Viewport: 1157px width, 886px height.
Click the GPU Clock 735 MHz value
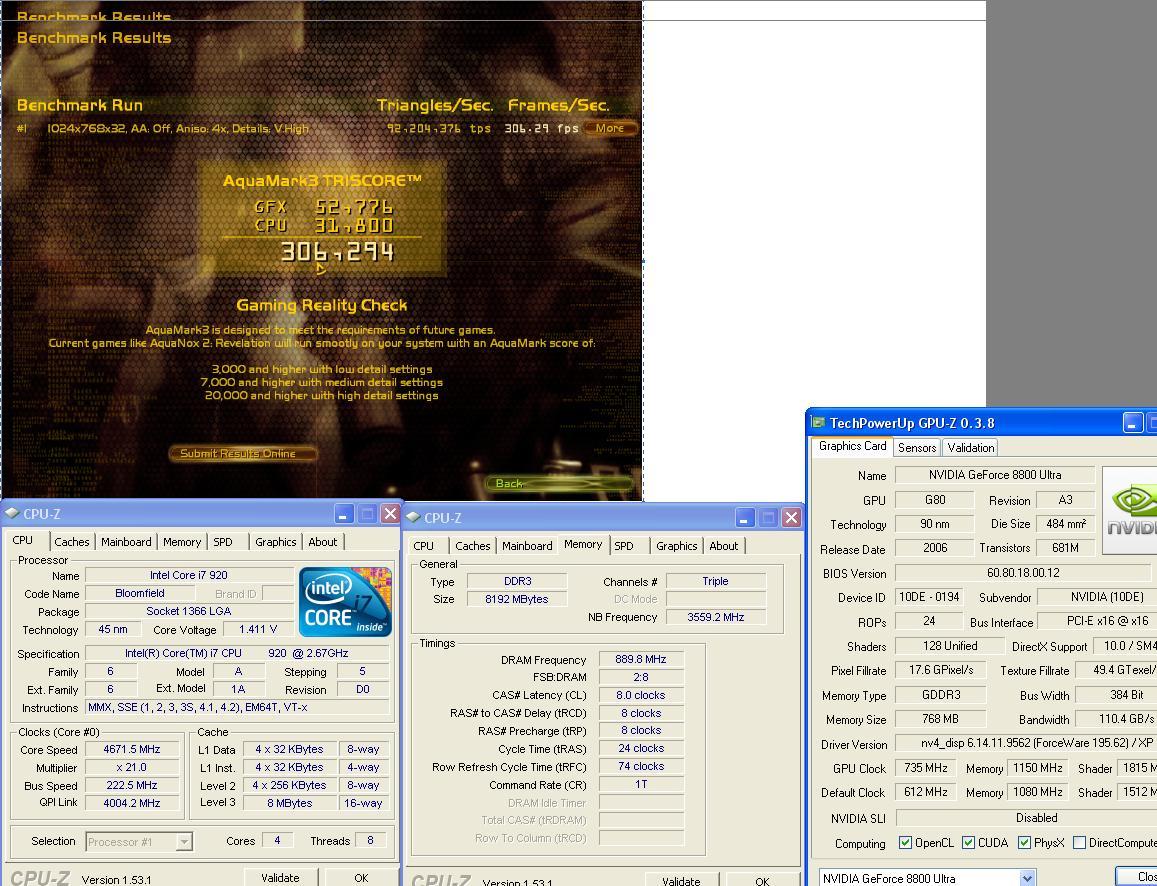[926, 768]
